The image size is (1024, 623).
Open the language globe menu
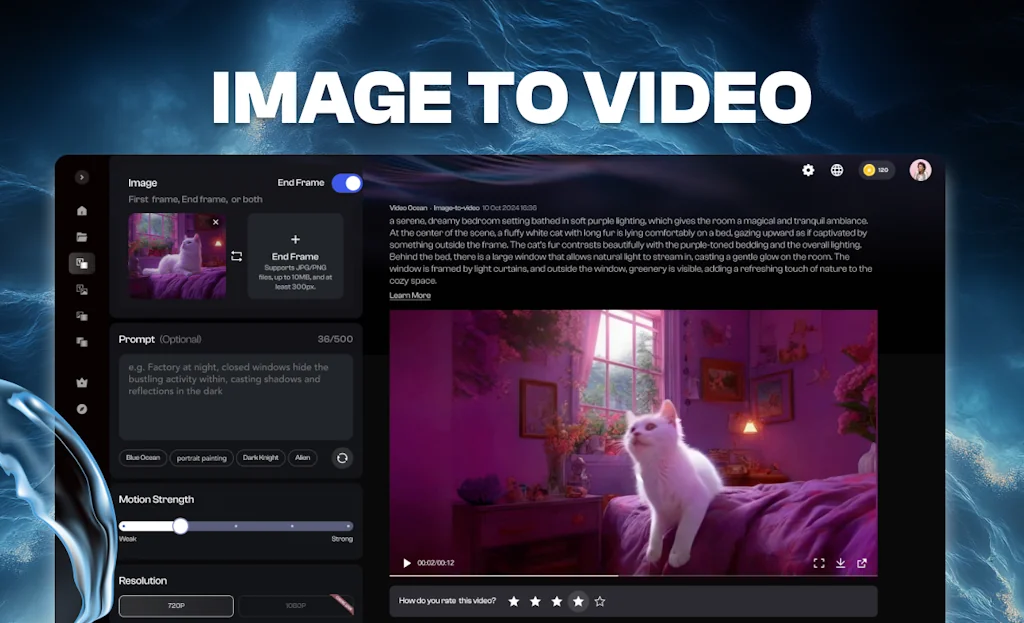(x=837, y=170)
